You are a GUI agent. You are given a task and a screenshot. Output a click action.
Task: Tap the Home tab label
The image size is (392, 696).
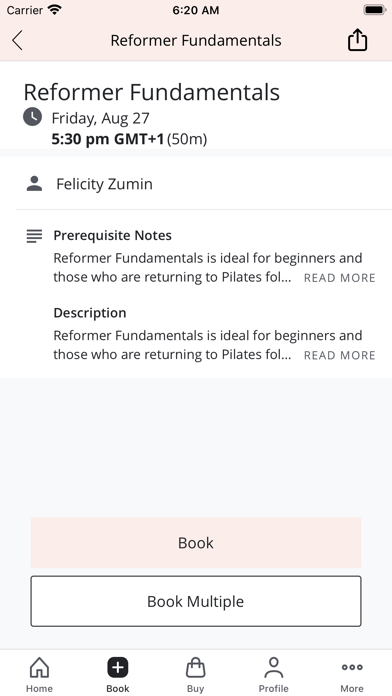coord(40,688)
